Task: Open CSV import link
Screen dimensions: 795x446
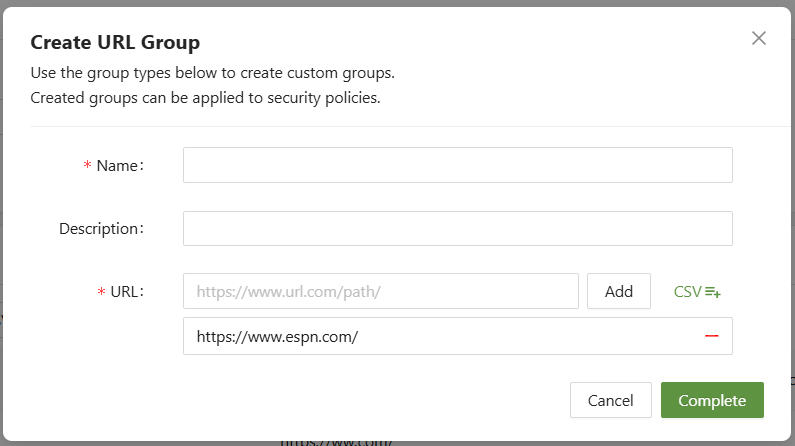Action: (688, 292)
